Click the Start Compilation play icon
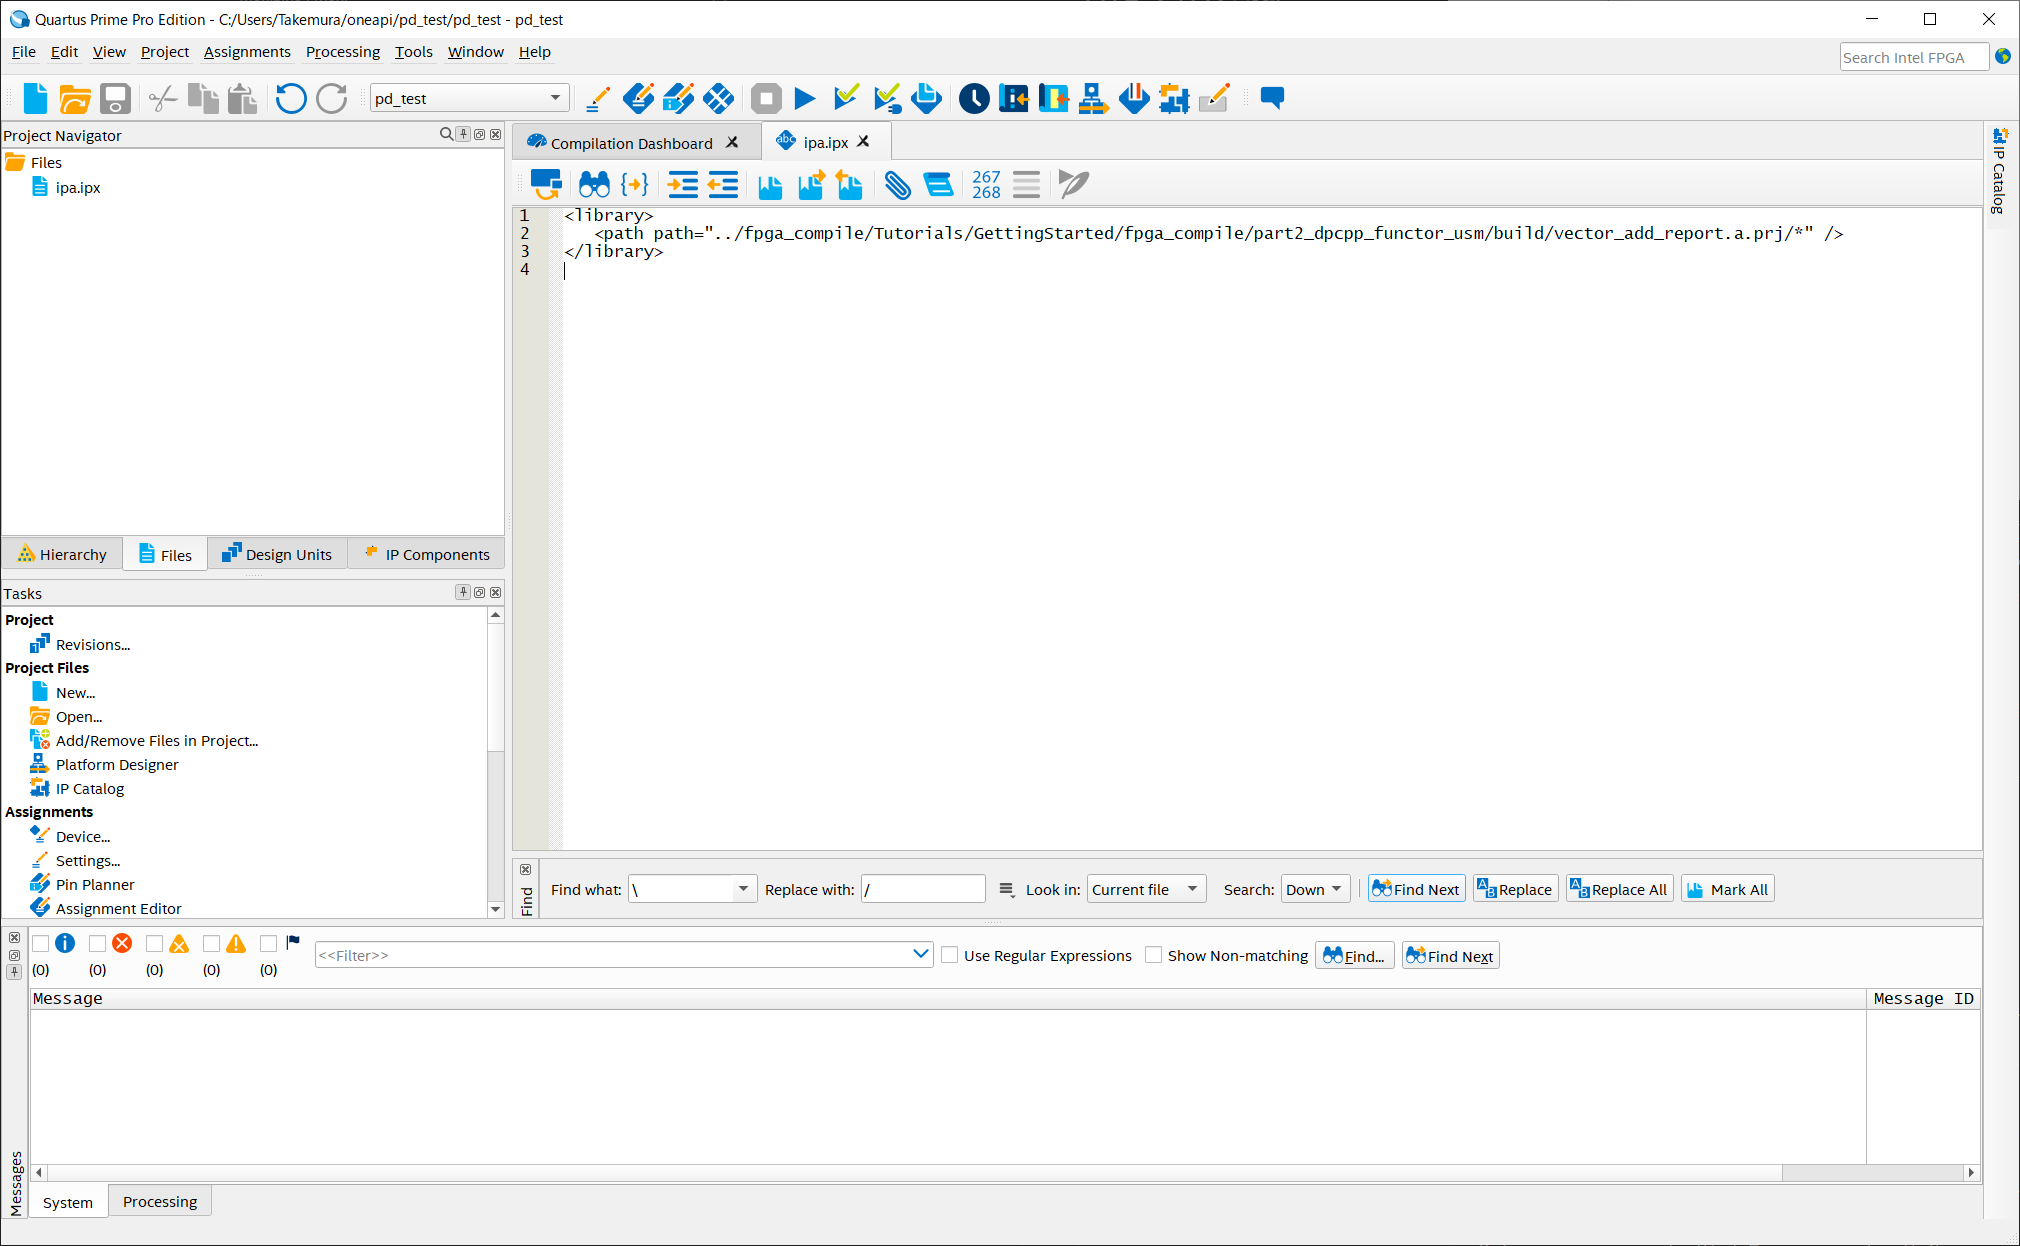 [x=805, y=98]
